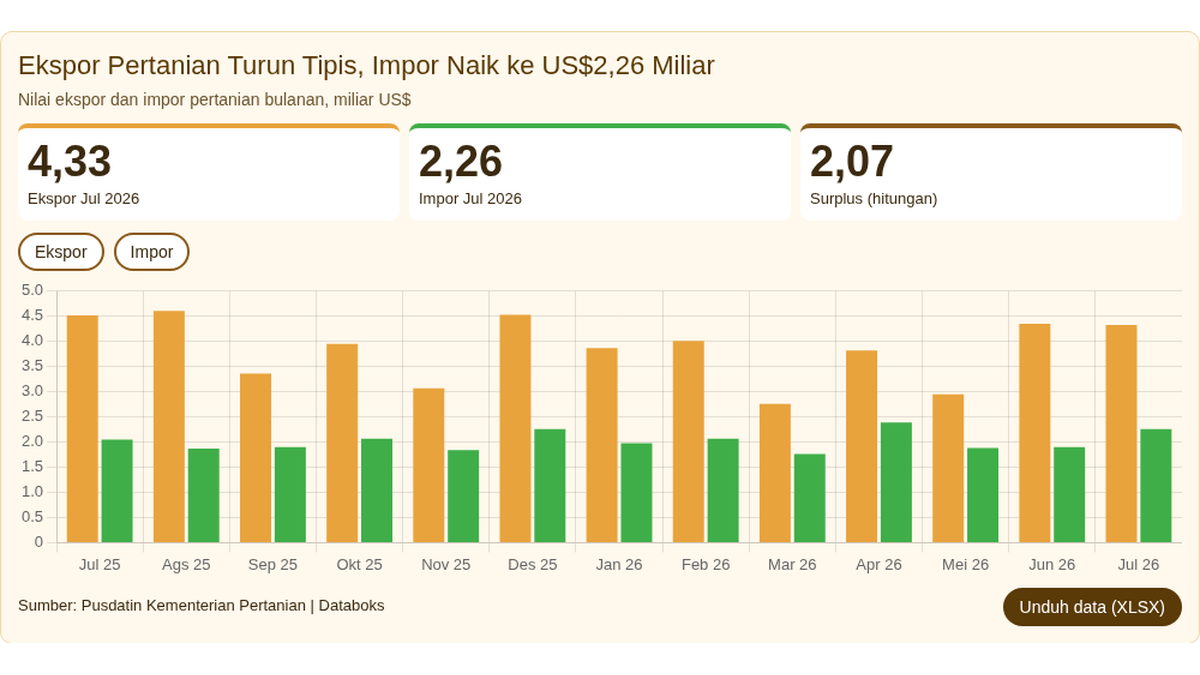Click the orange export bar for Des 25
This screenshot has height=675, width=1200.
(515, 429)
